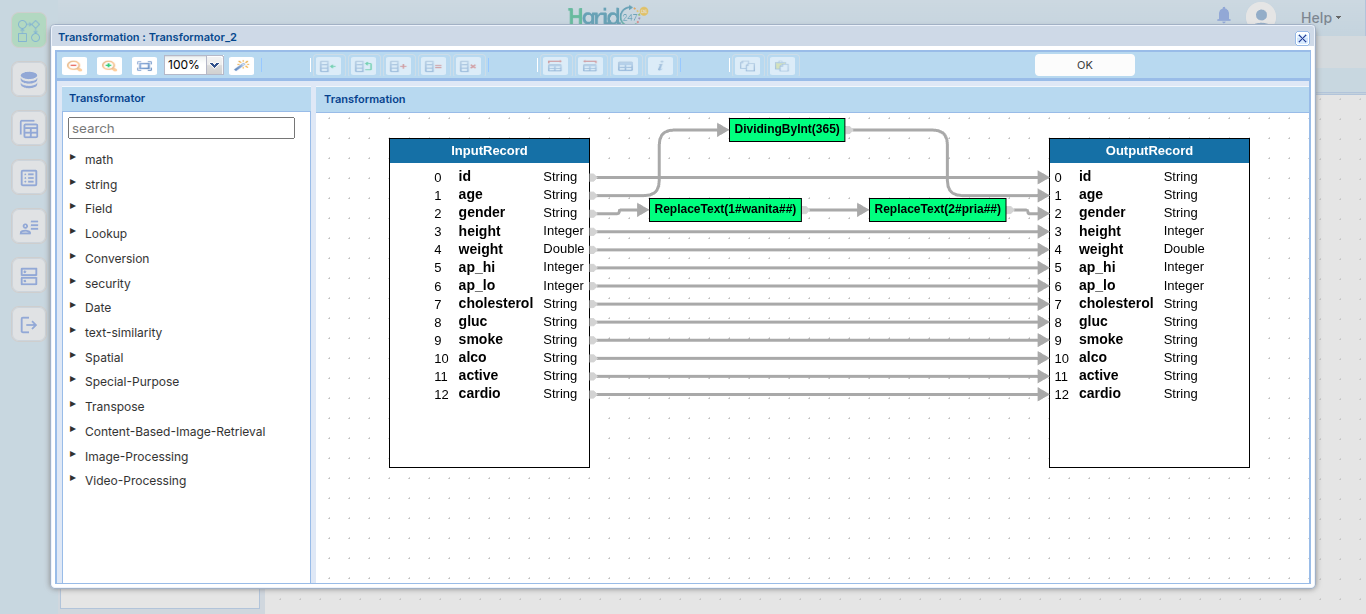Click the OutputRecord header
Image resolution: width=1366 pixels, height=614 pixels.
click(1149, 151)
